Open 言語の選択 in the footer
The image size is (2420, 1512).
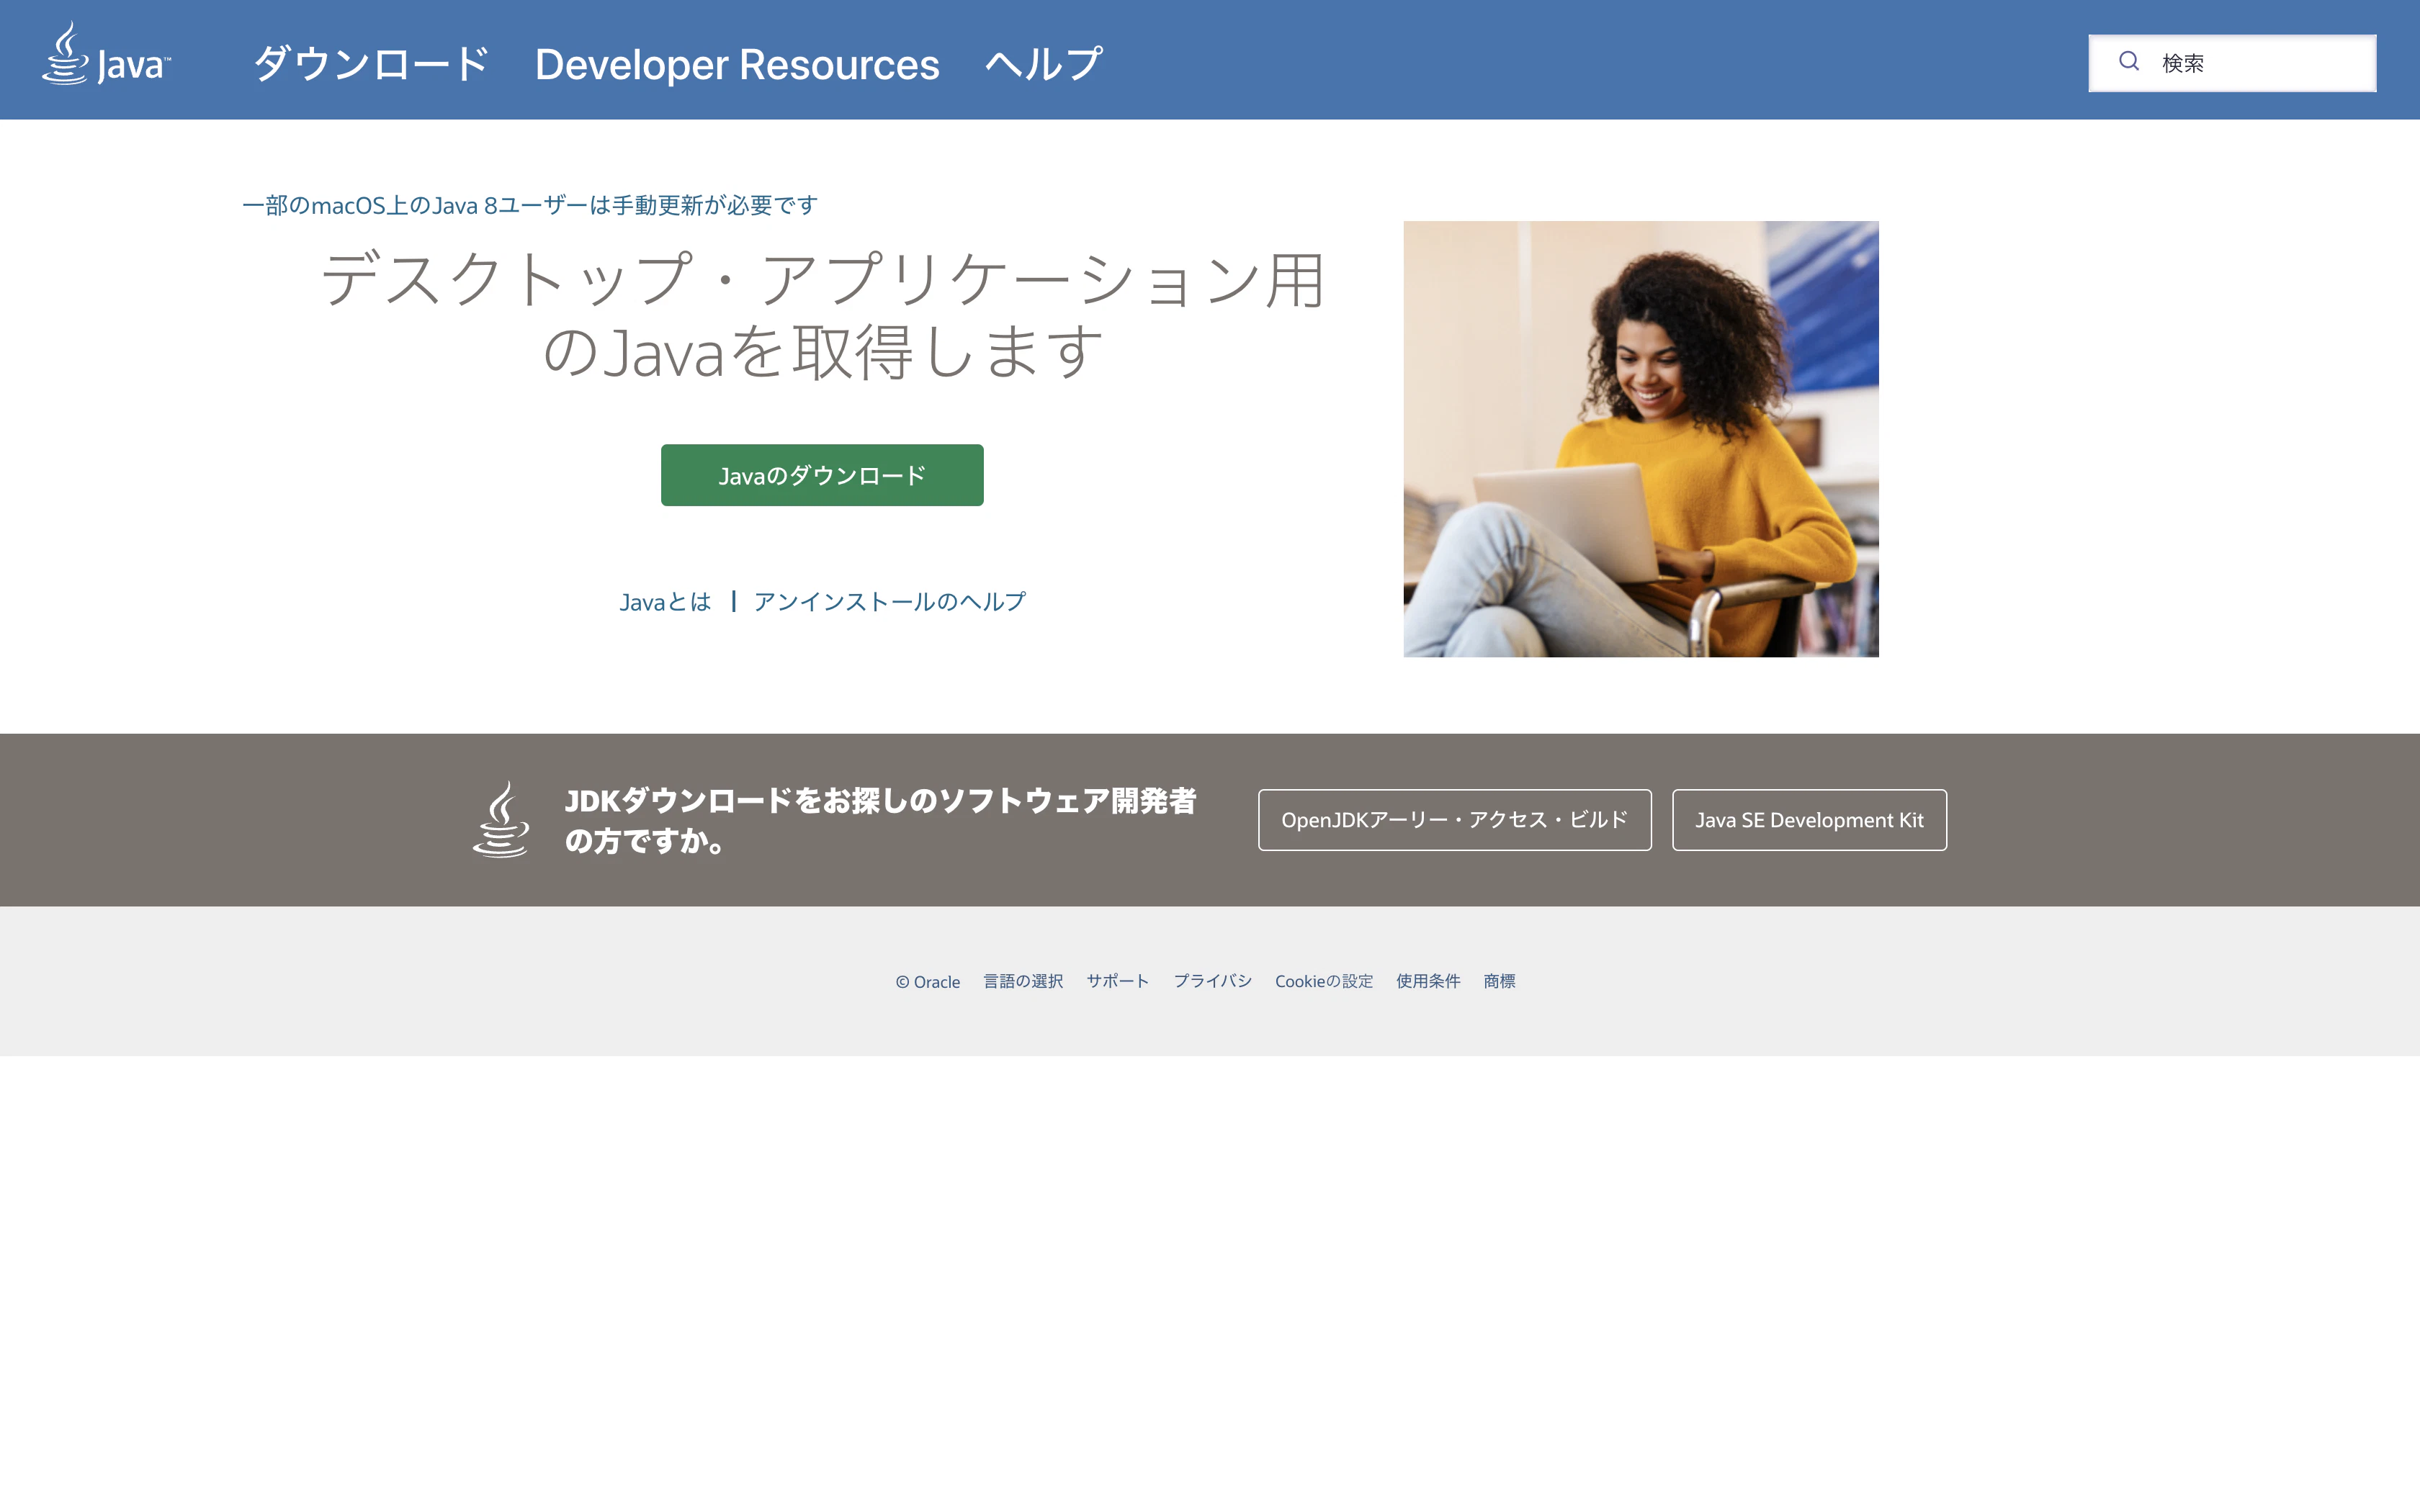(1023, 981)
